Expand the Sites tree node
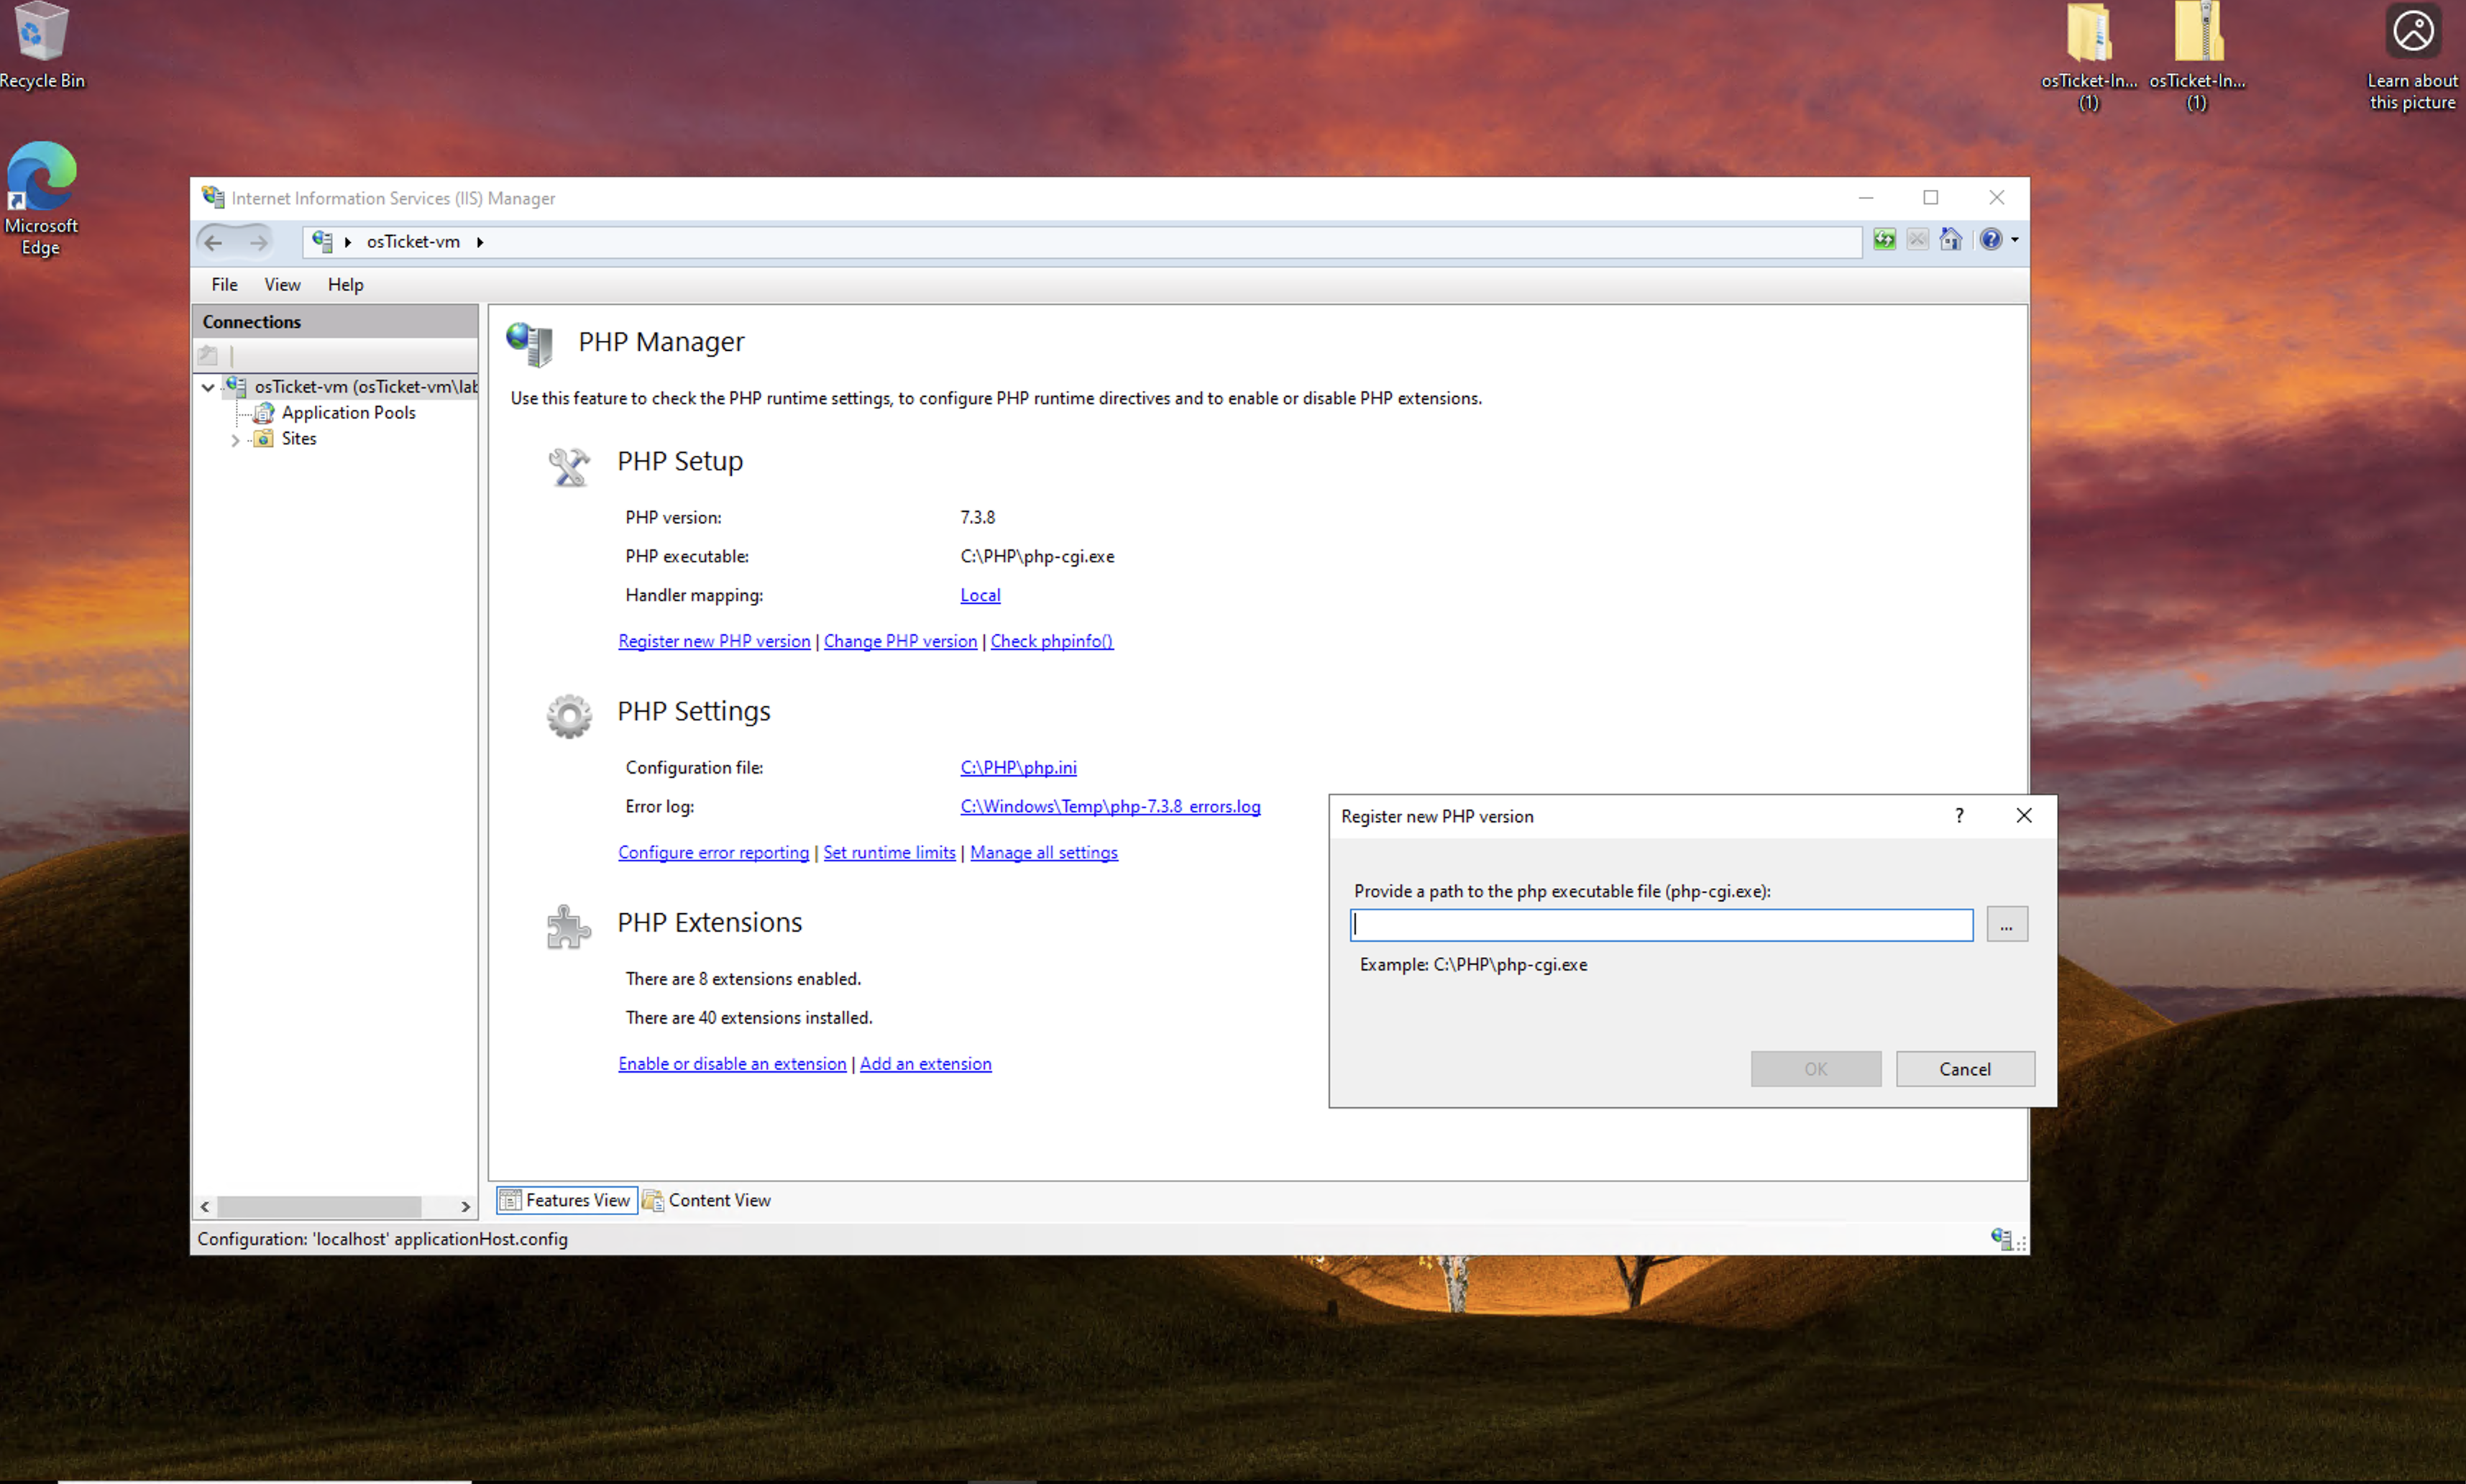Image resolution: width=2466 pixels, height=1484 pixels. 235,440
